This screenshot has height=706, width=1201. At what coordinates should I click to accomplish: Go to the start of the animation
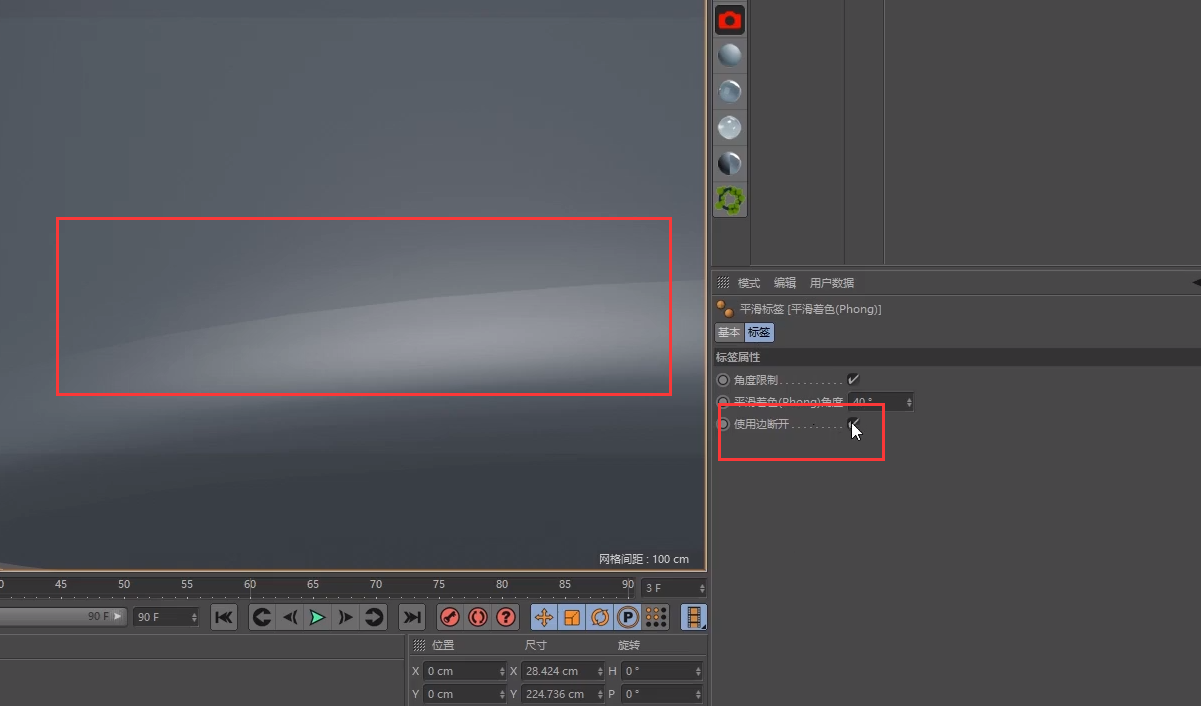[x=224, y=617]
